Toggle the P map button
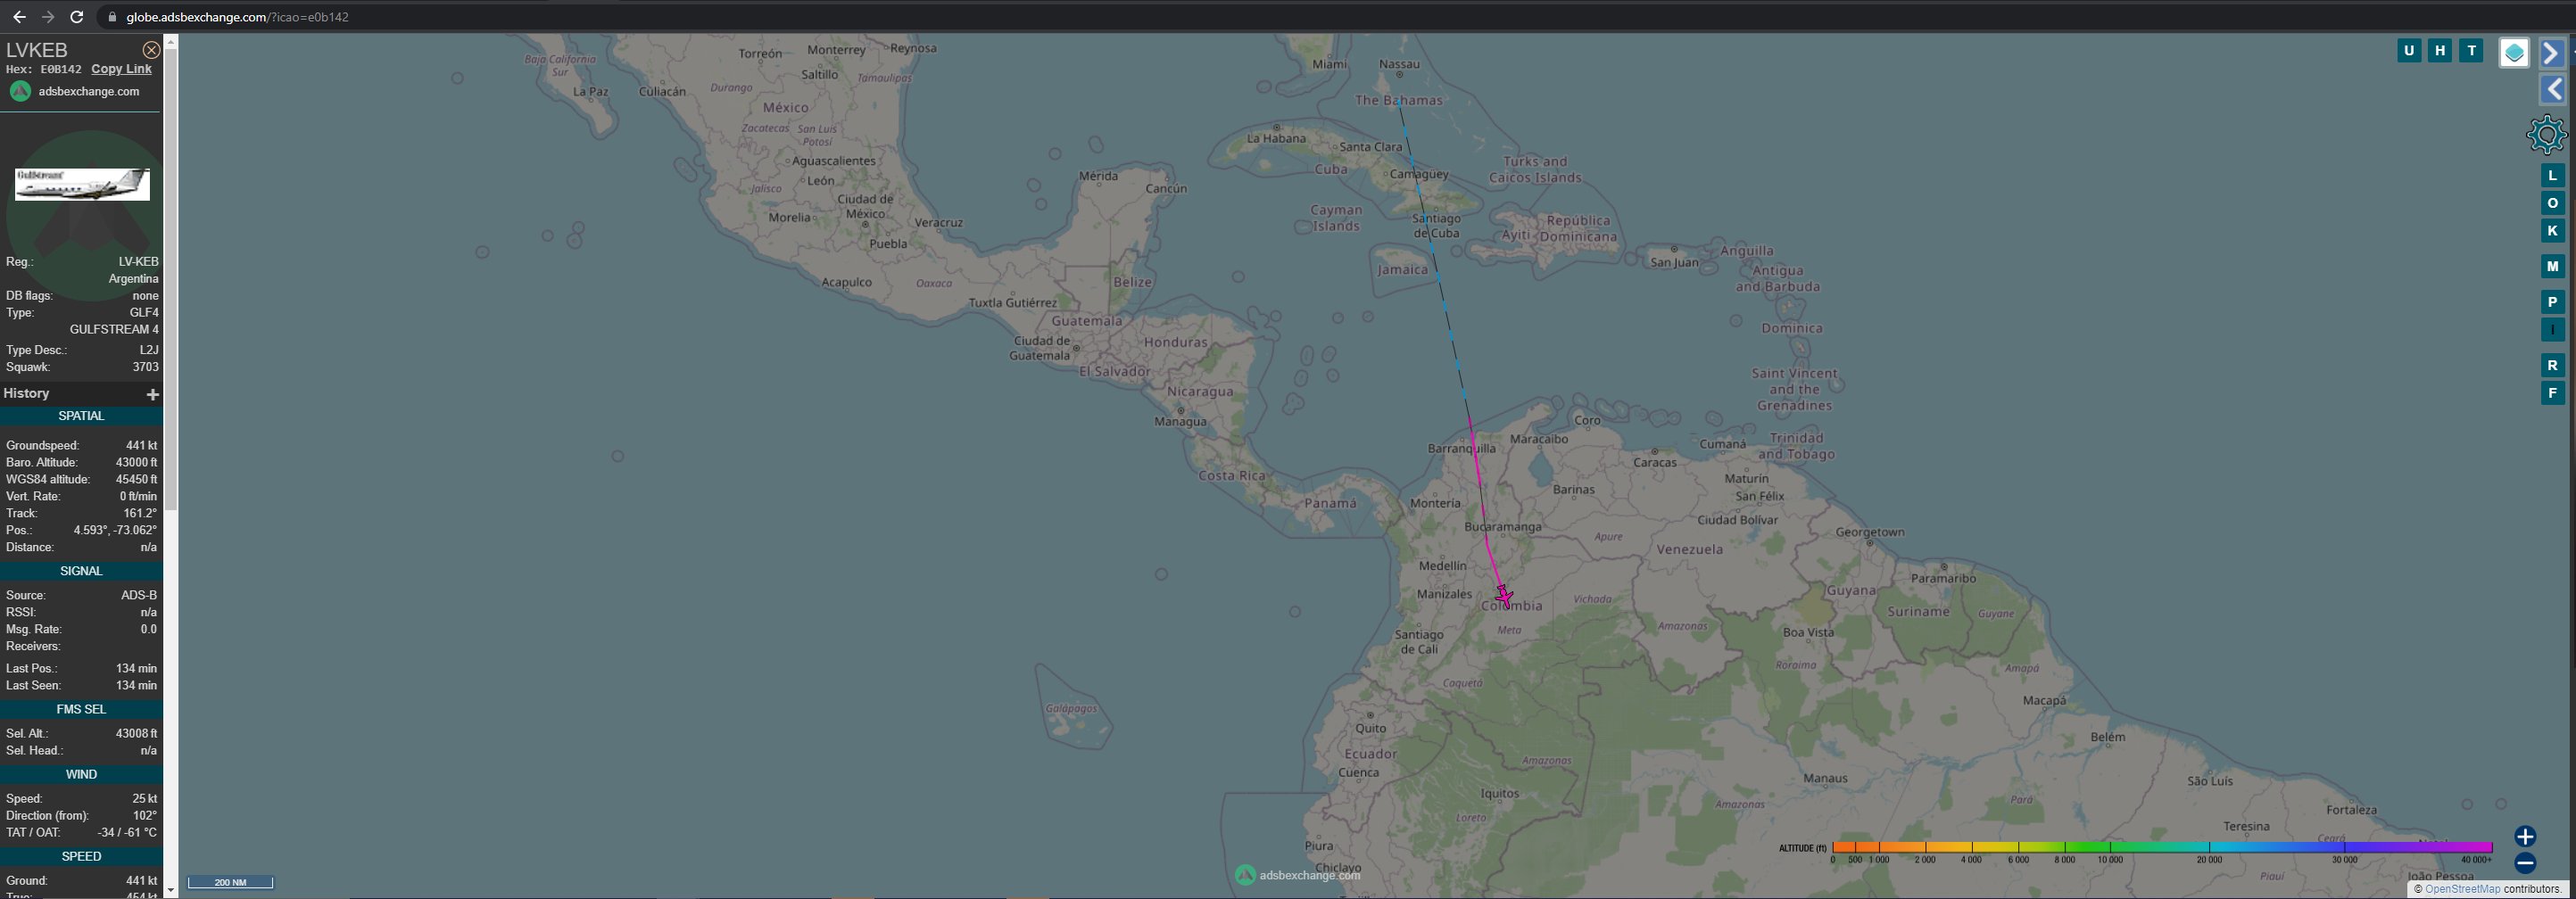This screenshot has width=2576, height=899. tap(2552, 302)
